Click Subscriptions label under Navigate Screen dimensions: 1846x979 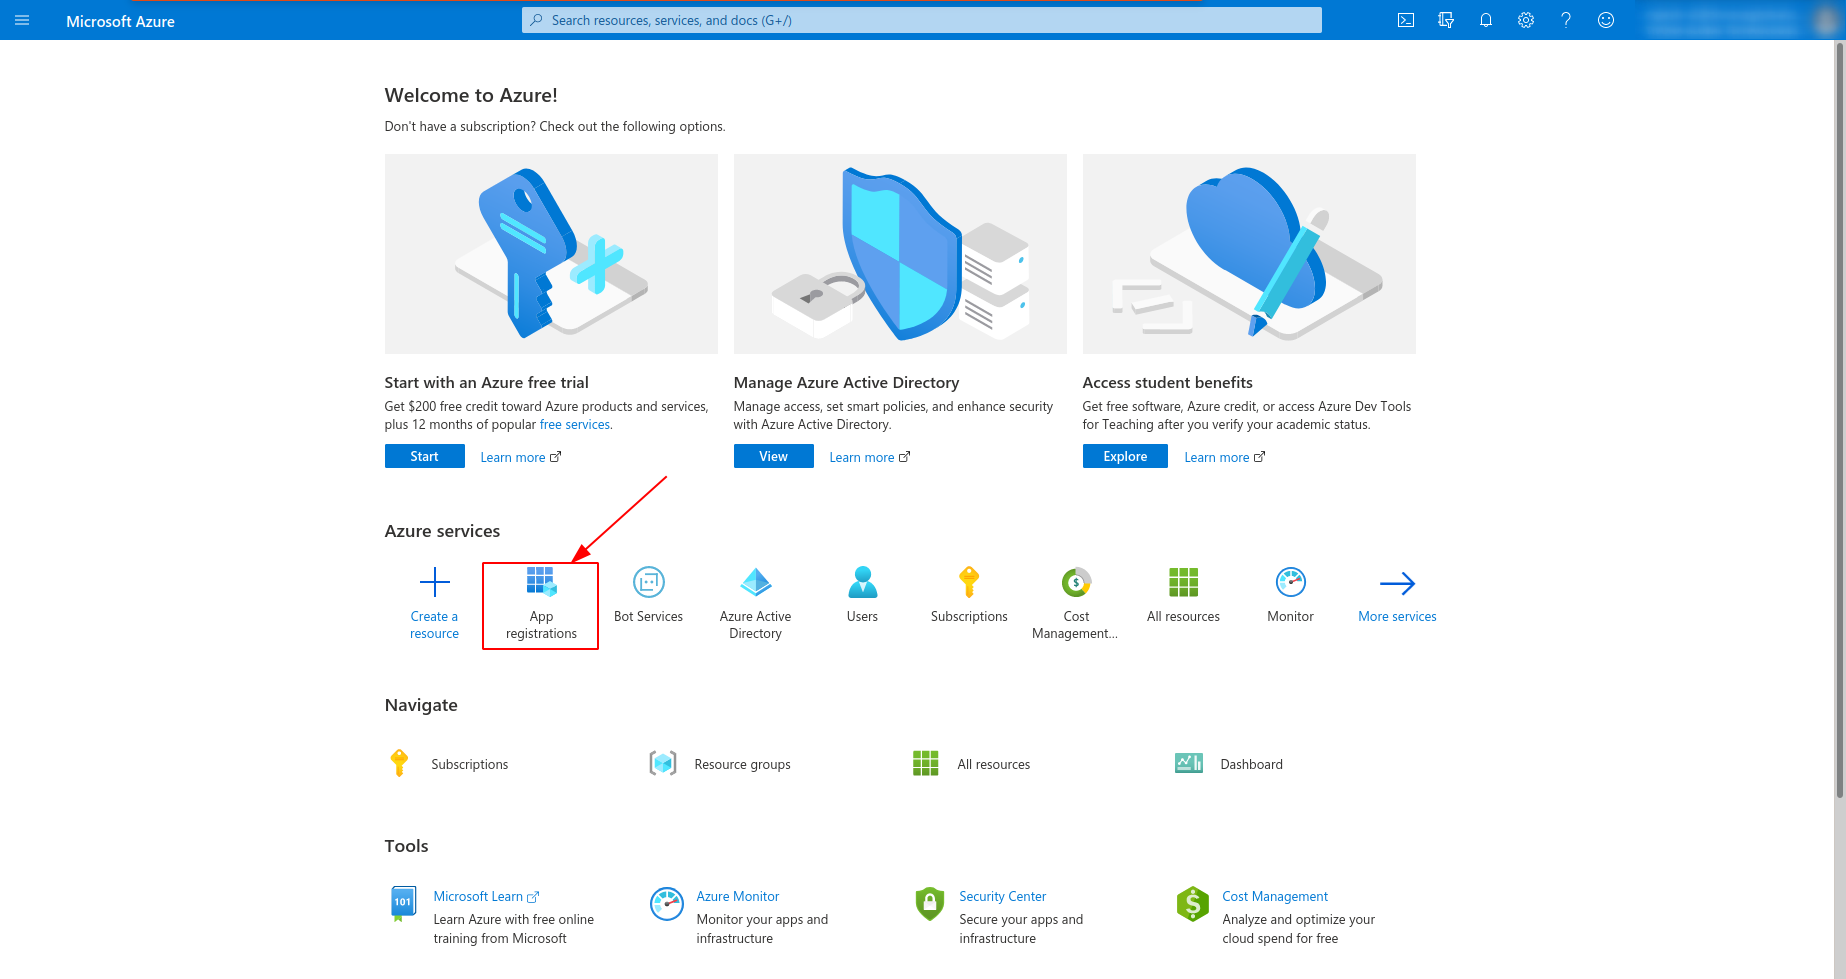point(470,764)
